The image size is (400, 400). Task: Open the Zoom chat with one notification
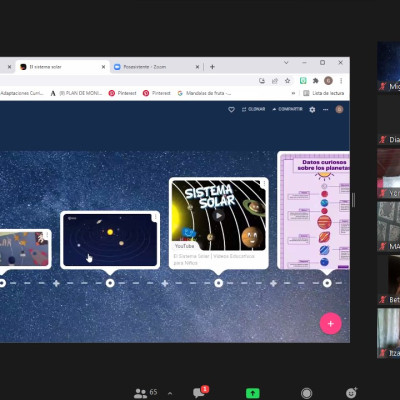(200, 392)
